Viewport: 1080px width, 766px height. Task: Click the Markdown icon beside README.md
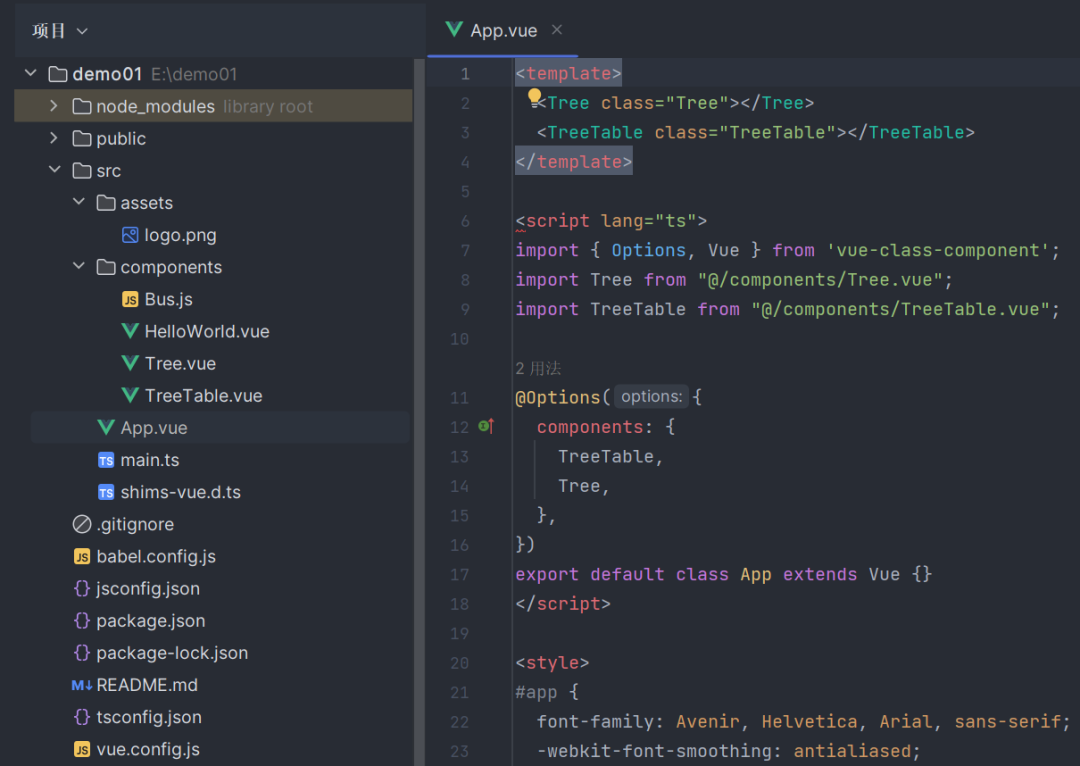pos(82,685)
